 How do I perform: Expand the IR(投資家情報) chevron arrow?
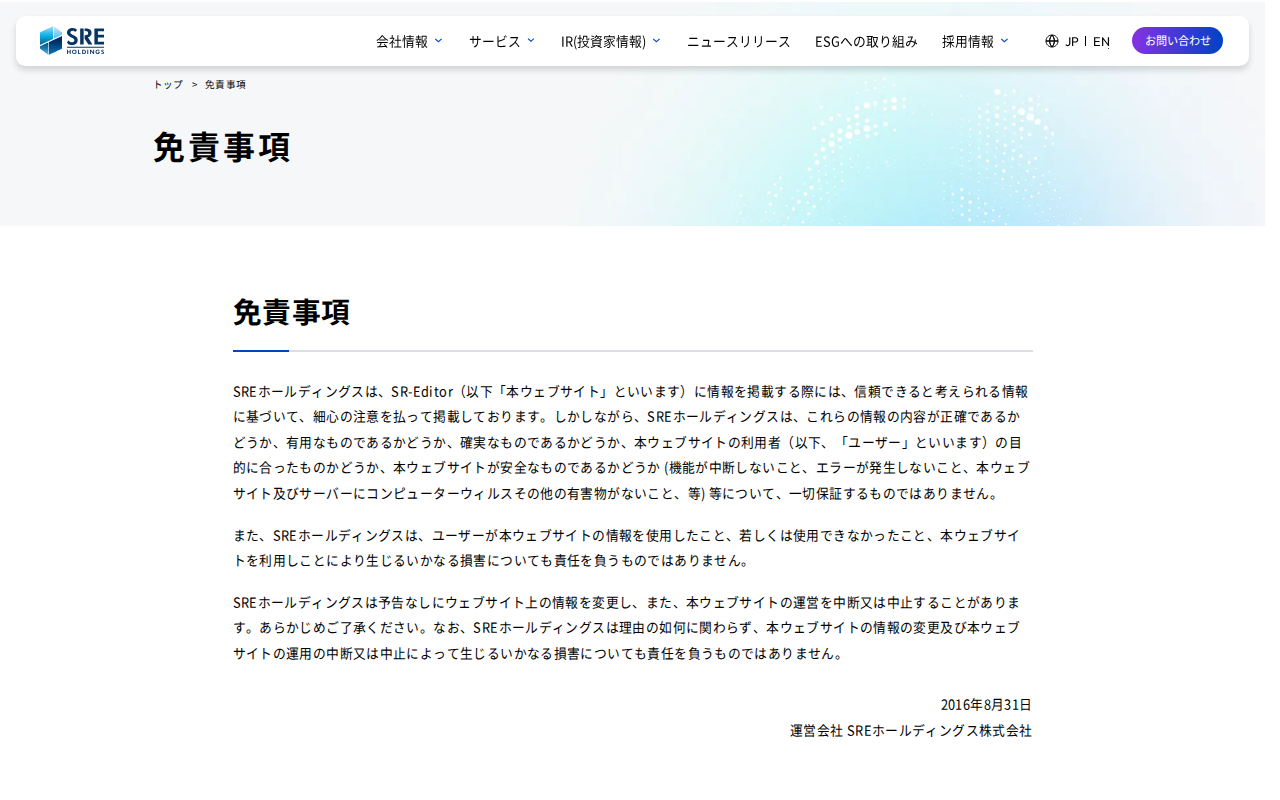[x=656, y=41]
